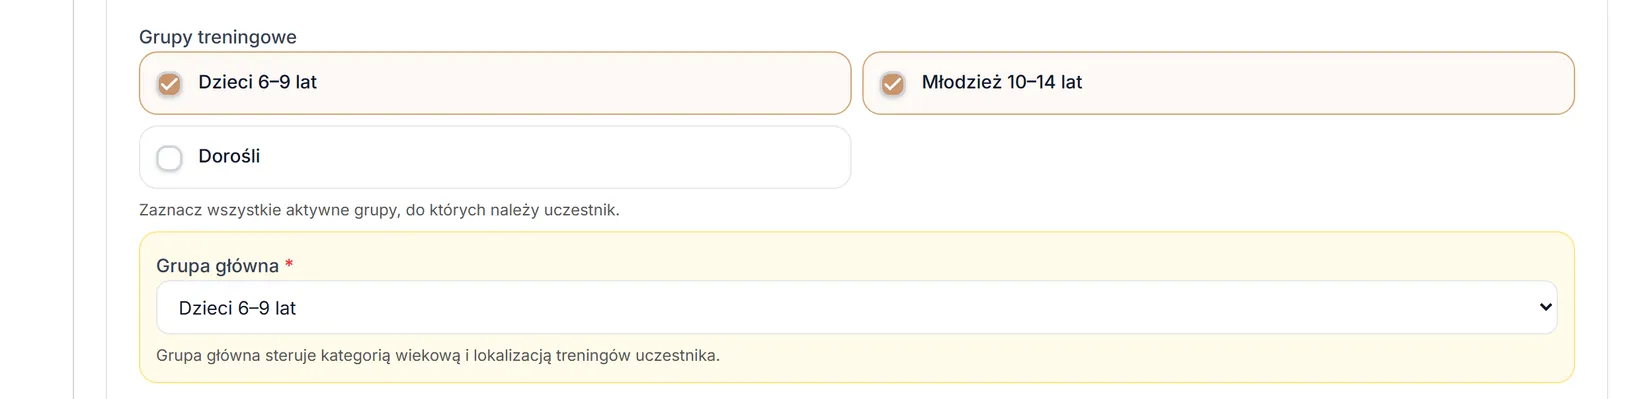
Task: Uncheck the Młodzież 10–14 lat checkbox
Action: pos(893,84)
